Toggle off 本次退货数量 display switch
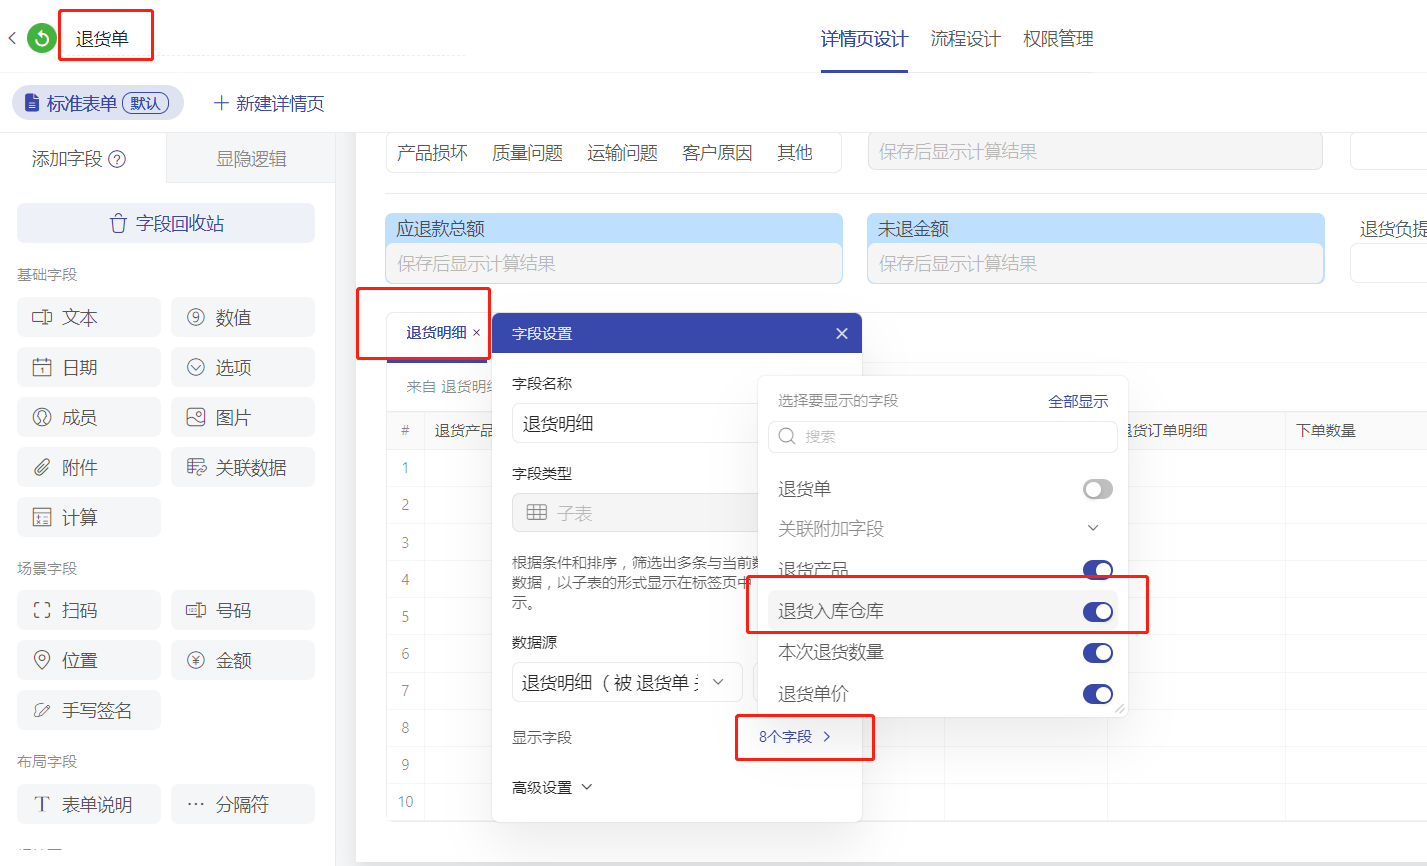The width and height of the screenshot is (1427, 866). (1097, 652)
